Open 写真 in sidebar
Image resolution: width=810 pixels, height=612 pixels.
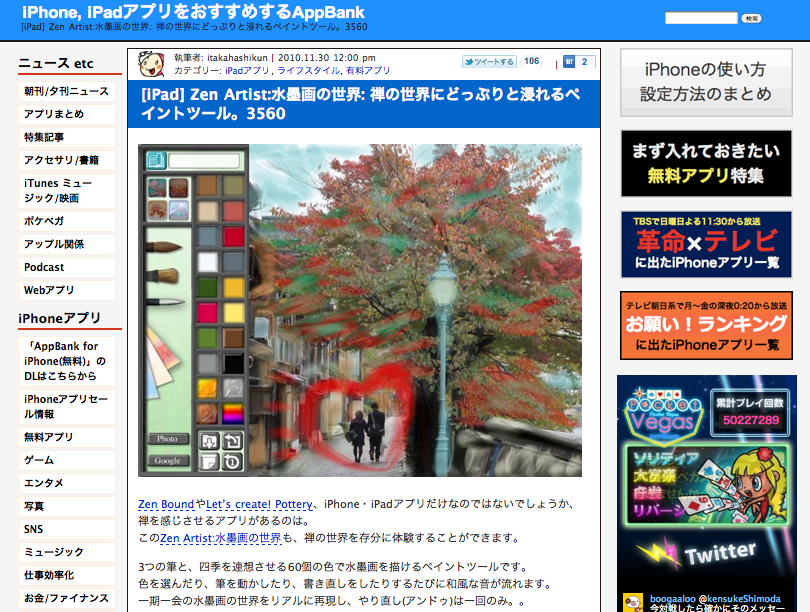pos(67,506)
